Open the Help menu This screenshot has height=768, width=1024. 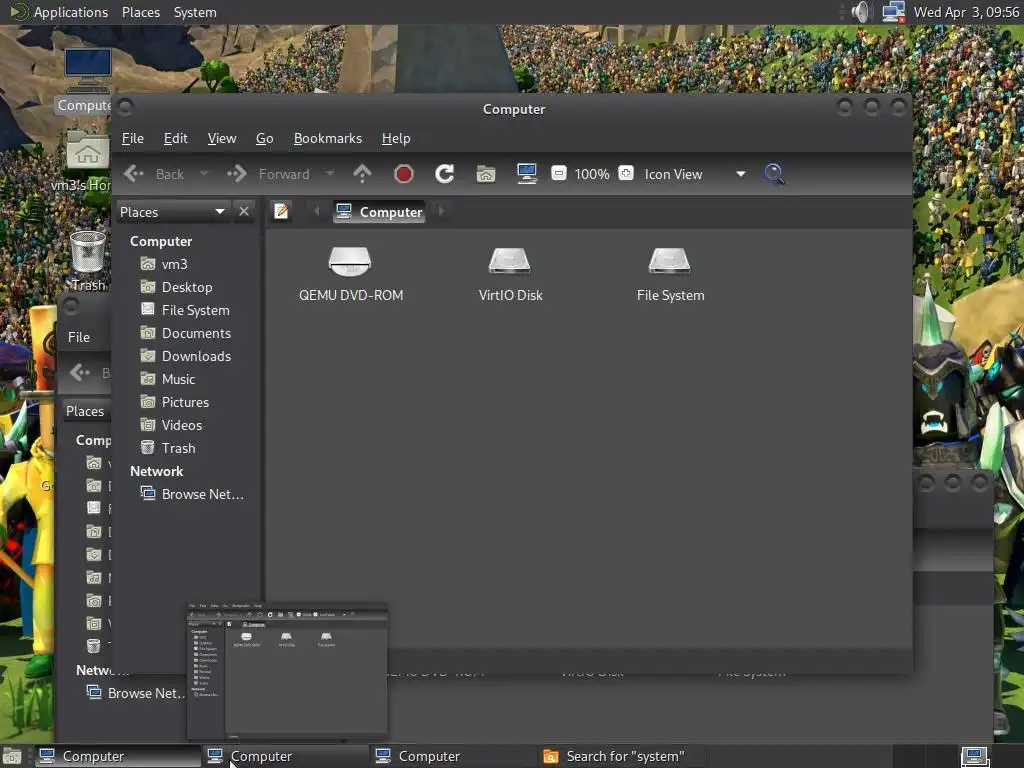point(396,138)
